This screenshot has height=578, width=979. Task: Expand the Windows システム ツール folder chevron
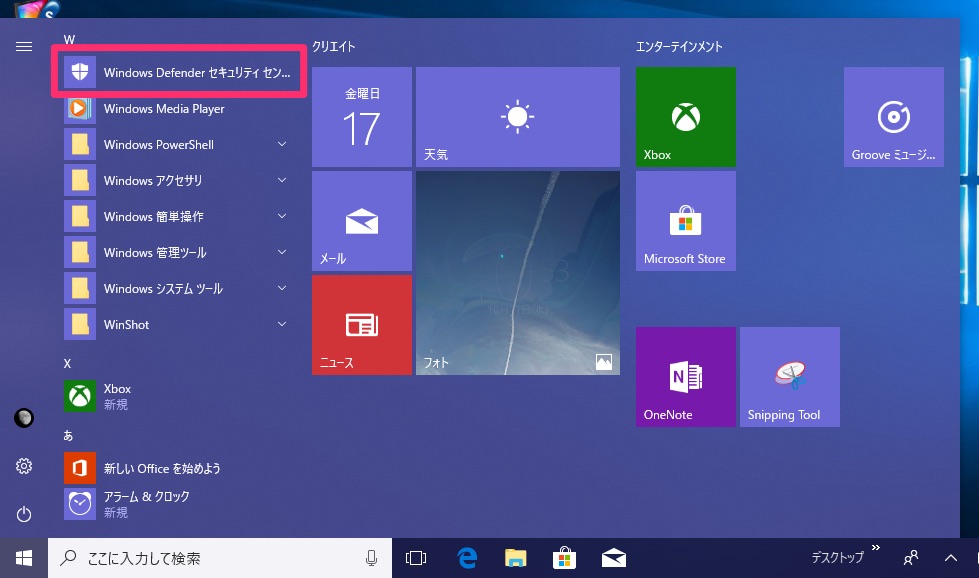click(x=282, y=288)
